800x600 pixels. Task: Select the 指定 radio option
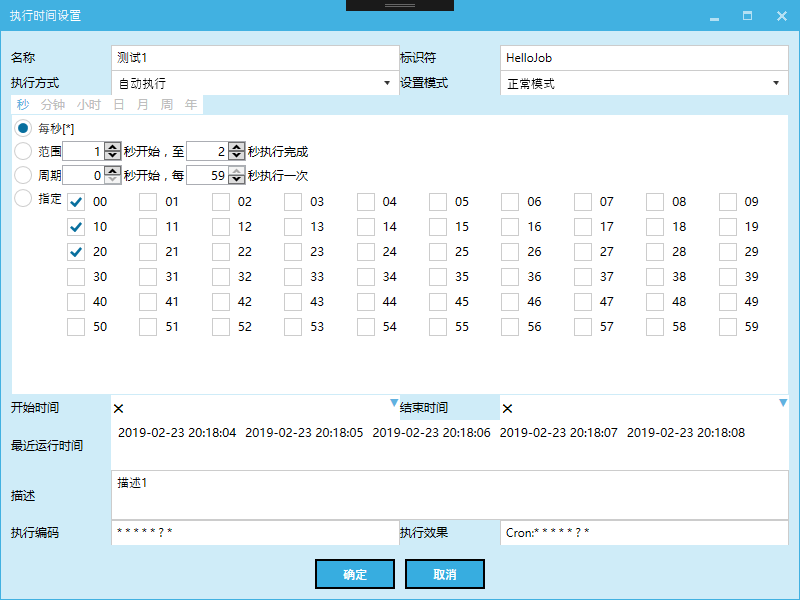(x=23, y=198)
